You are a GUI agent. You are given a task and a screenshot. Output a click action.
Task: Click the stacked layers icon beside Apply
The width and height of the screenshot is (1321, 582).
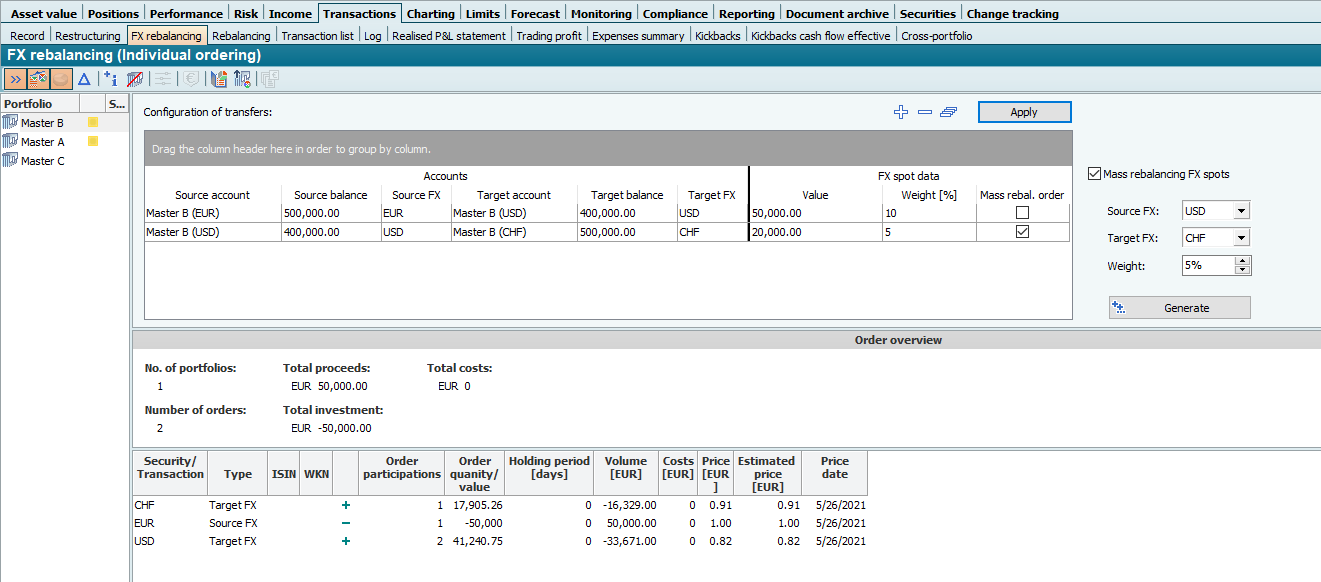(x=948, y=112)
